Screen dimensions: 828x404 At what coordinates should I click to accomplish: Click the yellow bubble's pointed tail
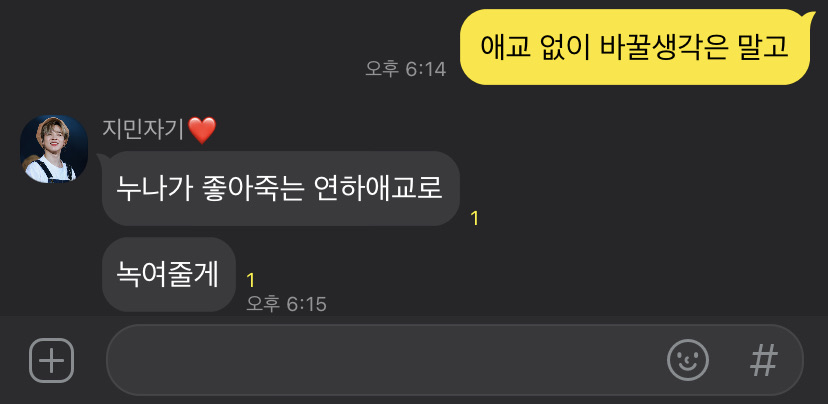pos(811,17)
